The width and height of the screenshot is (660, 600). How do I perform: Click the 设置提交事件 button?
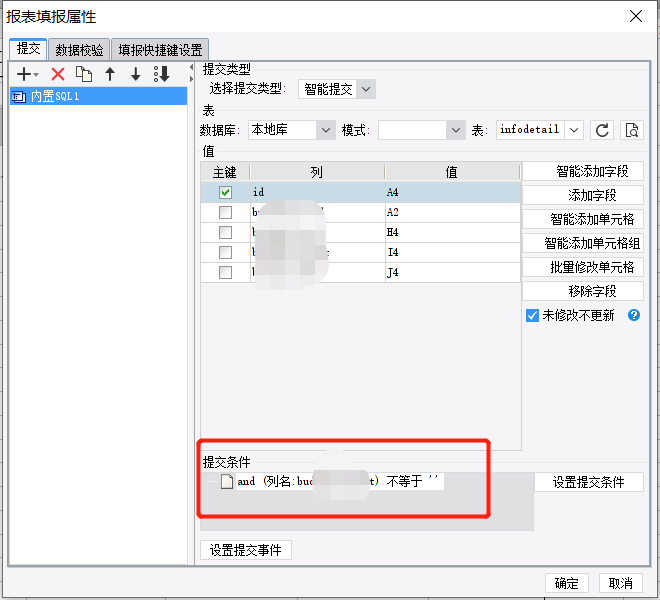[x=246, y=550]
